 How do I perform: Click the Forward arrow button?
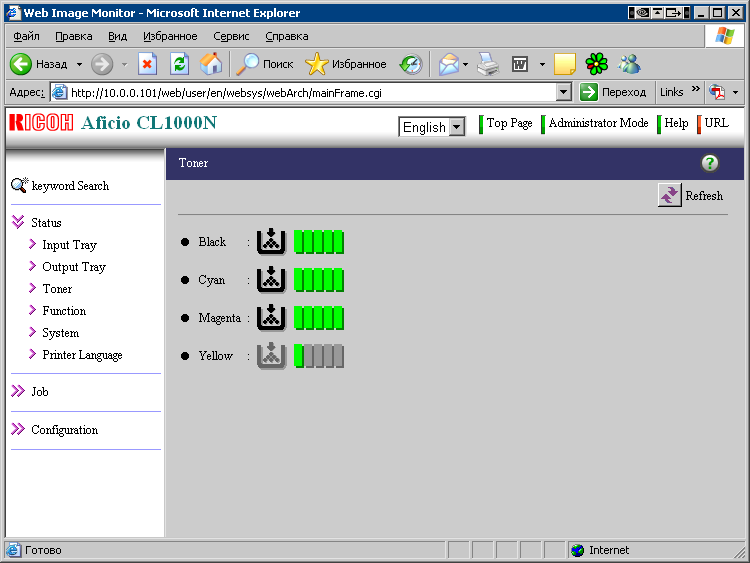102,64
